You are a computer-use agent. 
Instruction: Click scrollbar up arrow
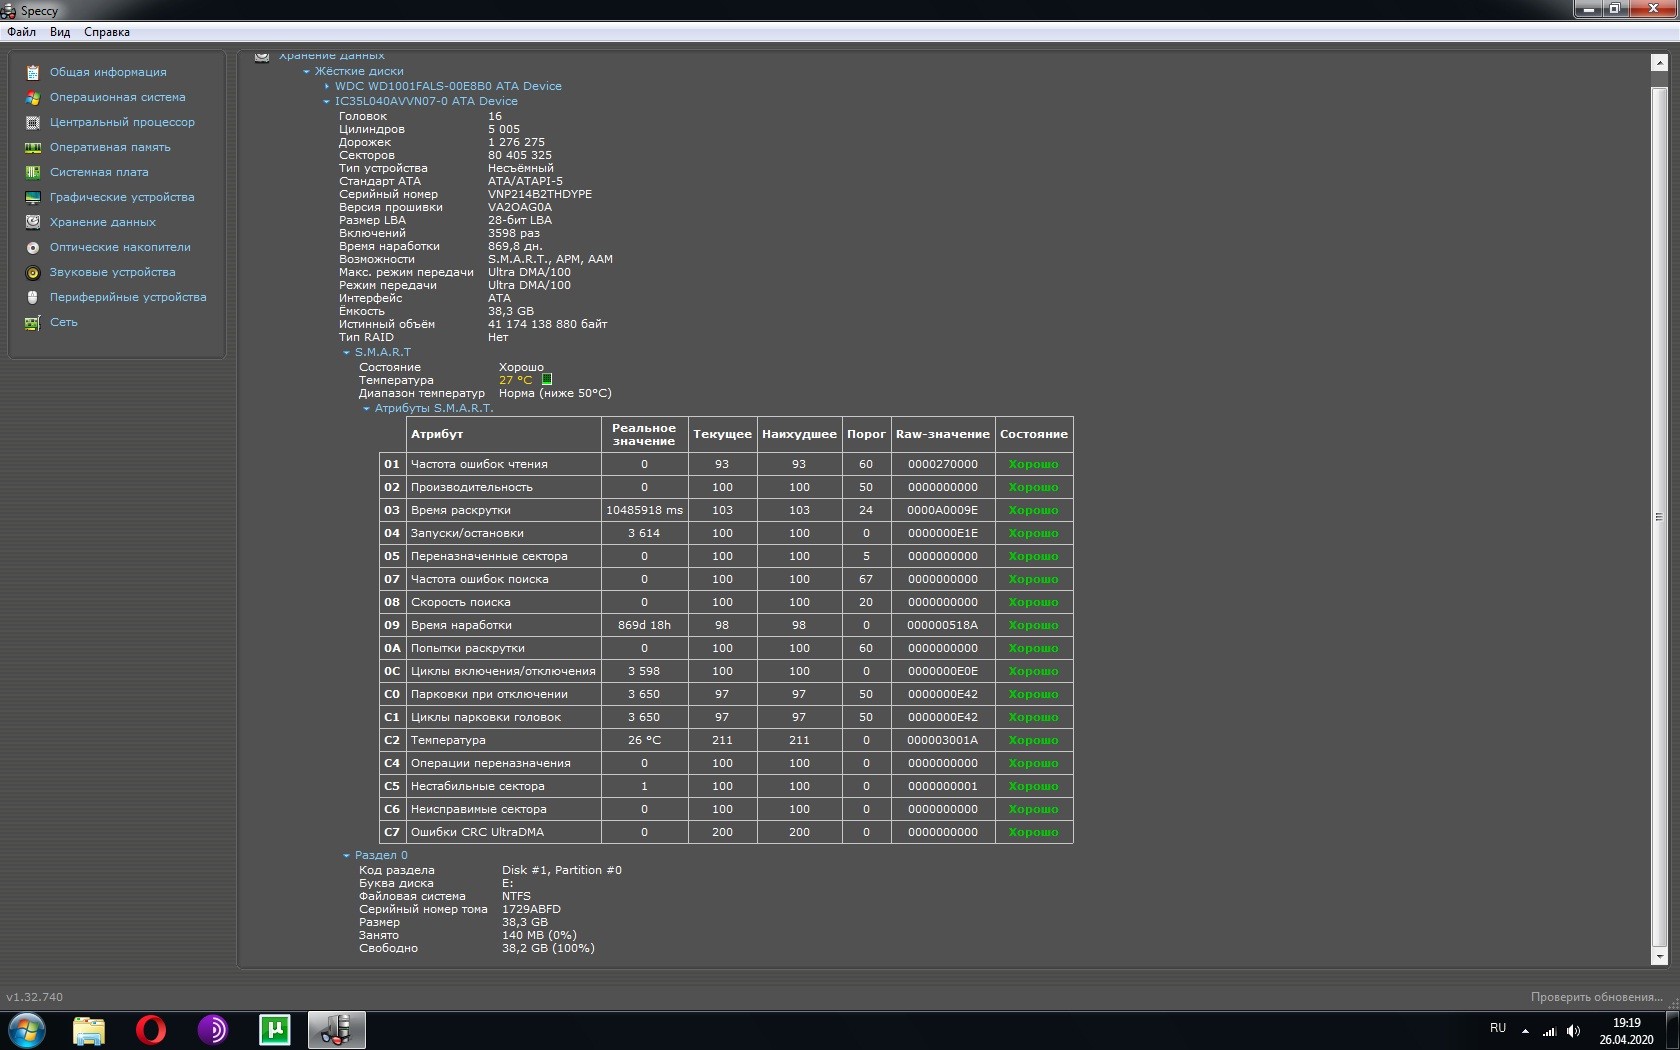coord(1659,63)
